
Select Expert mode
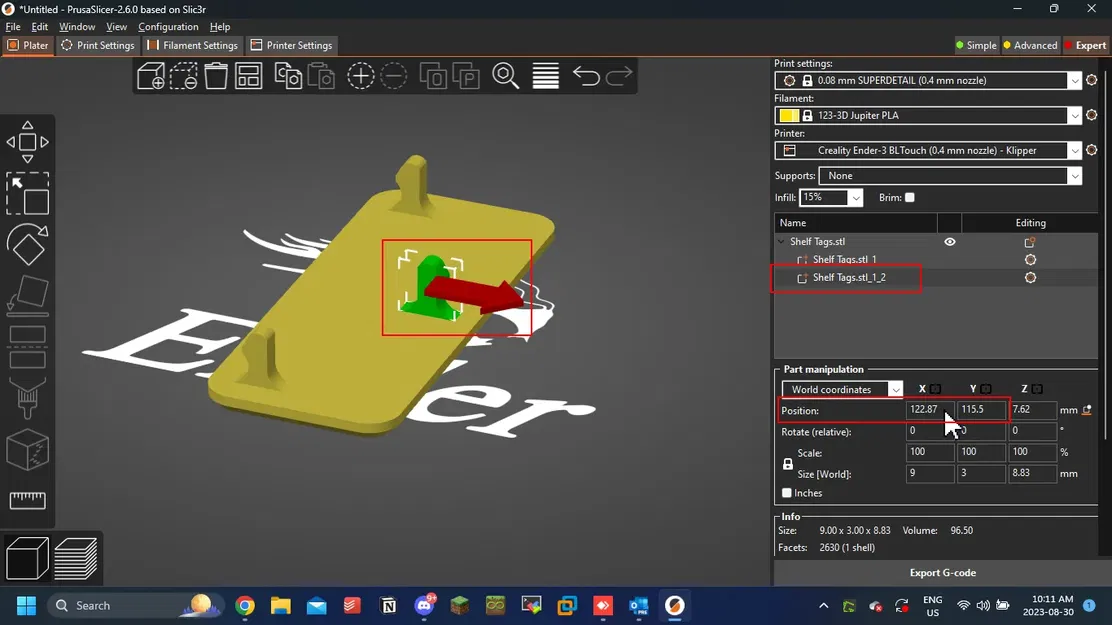coord(1086,45)
